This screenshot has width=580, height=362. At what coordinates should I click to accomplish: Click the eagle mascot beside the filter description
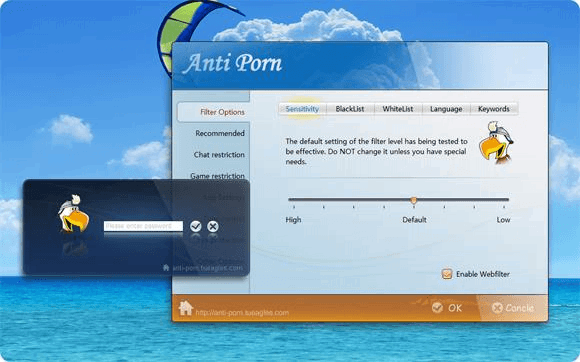[x=496, y=143]
